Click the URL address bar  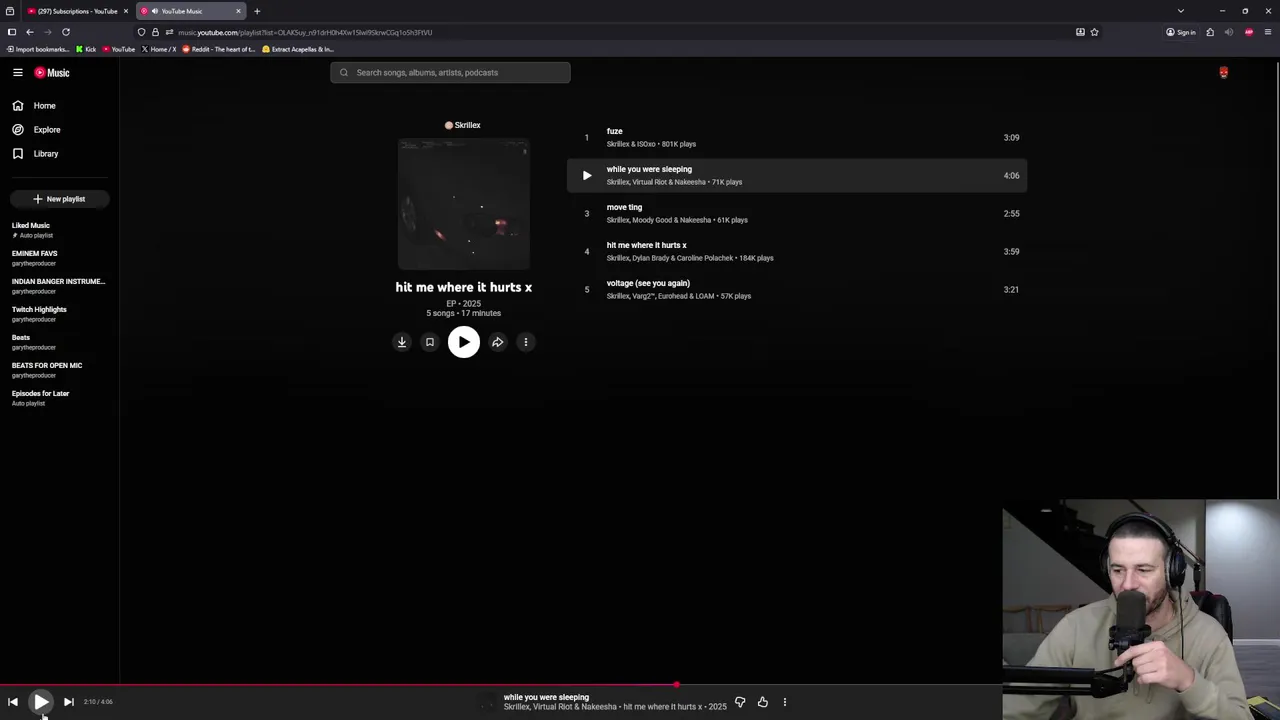coord(620,32)
